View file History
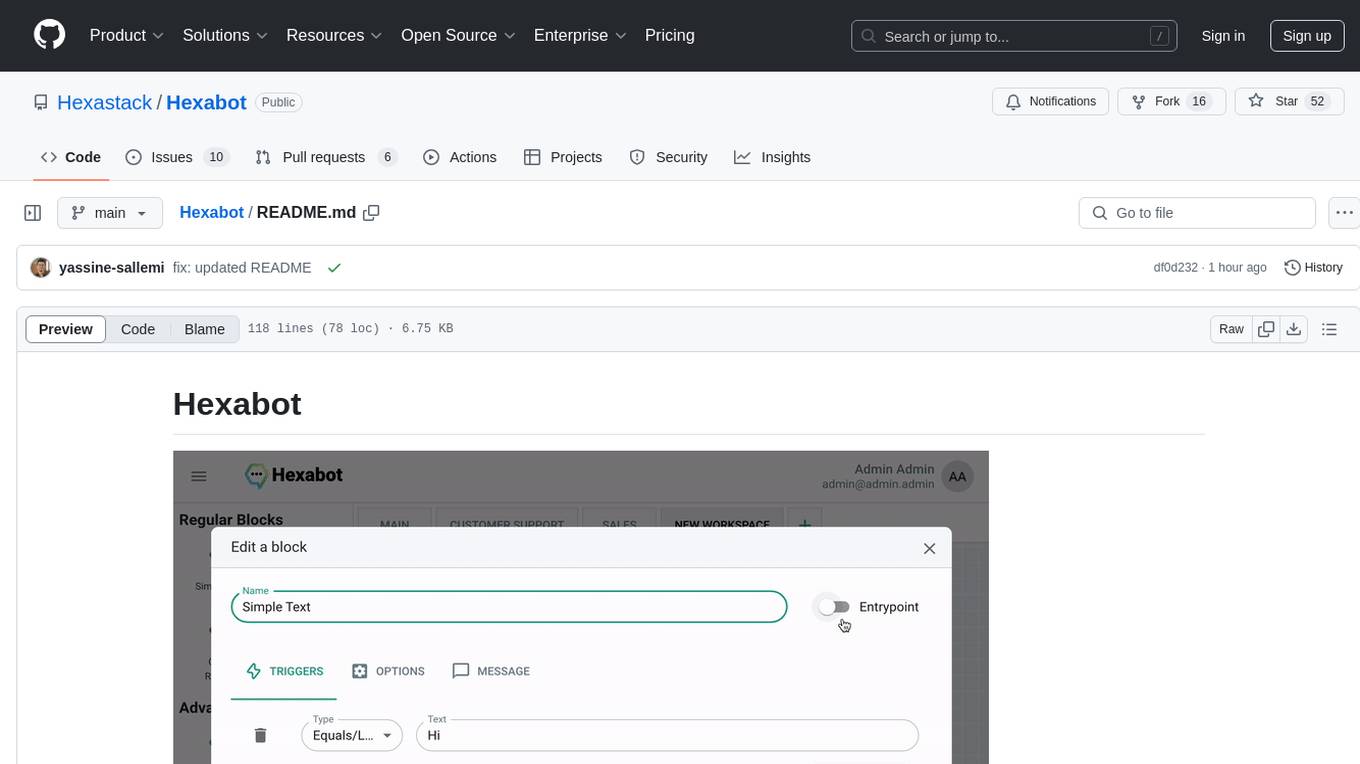This screenshot has width=1360, height=764. (1313, 268)
